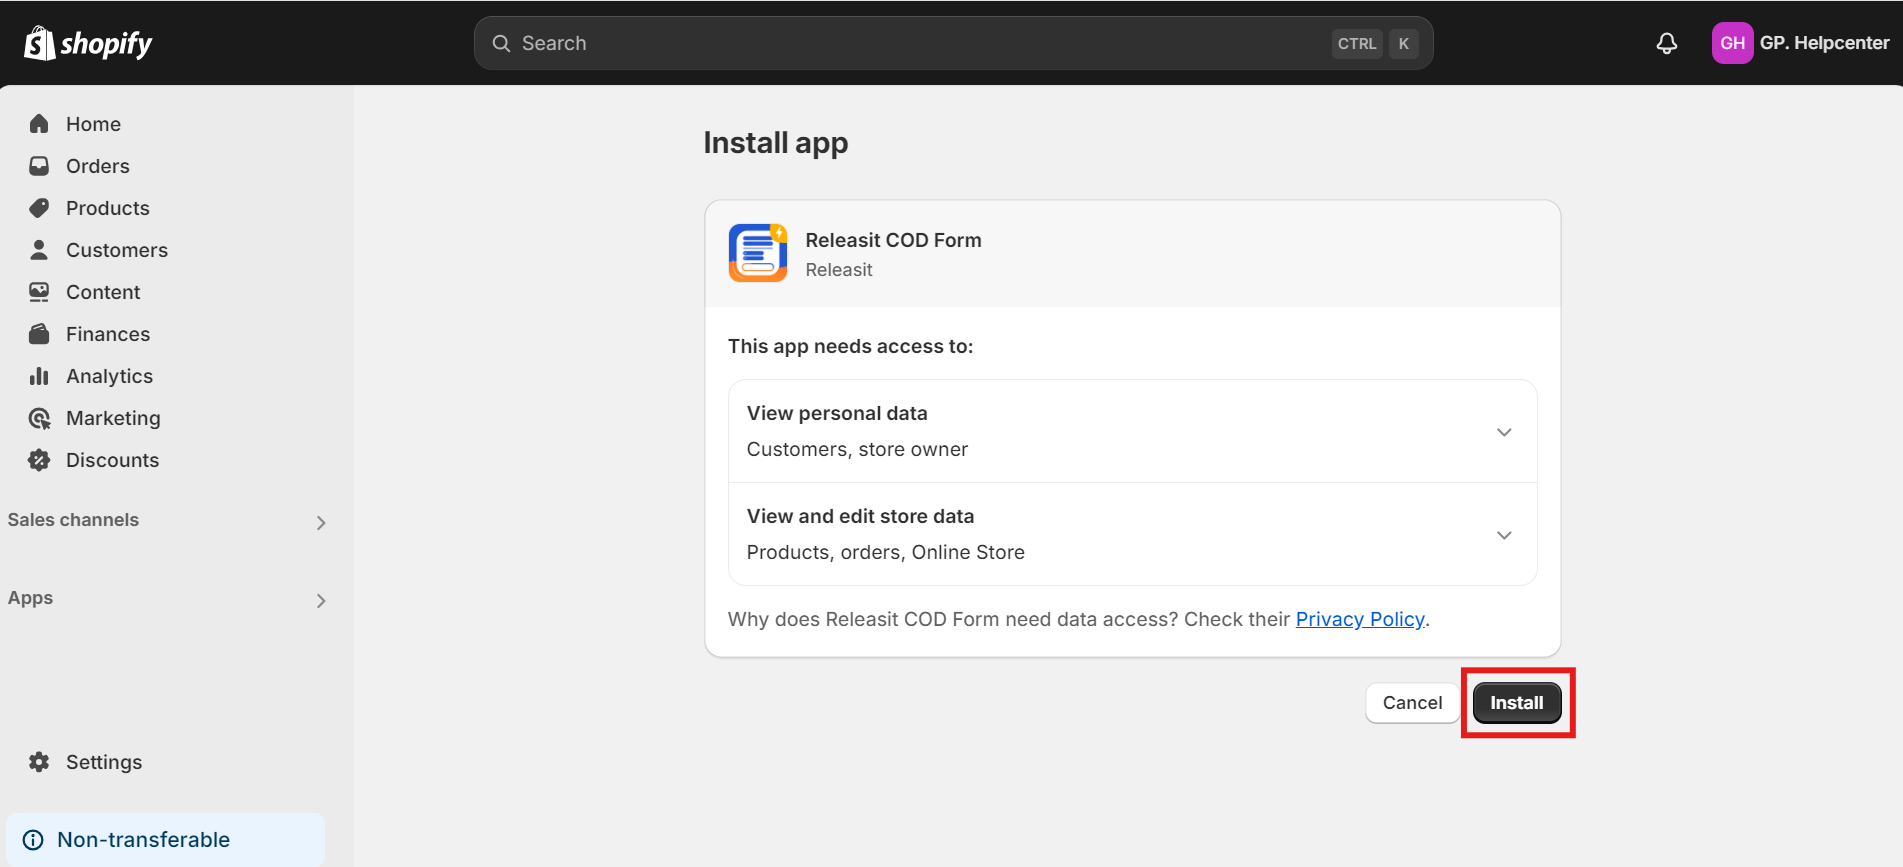Open Customers in the sidebar
The image size is (1903, 867).
click(x=116, y=250)
